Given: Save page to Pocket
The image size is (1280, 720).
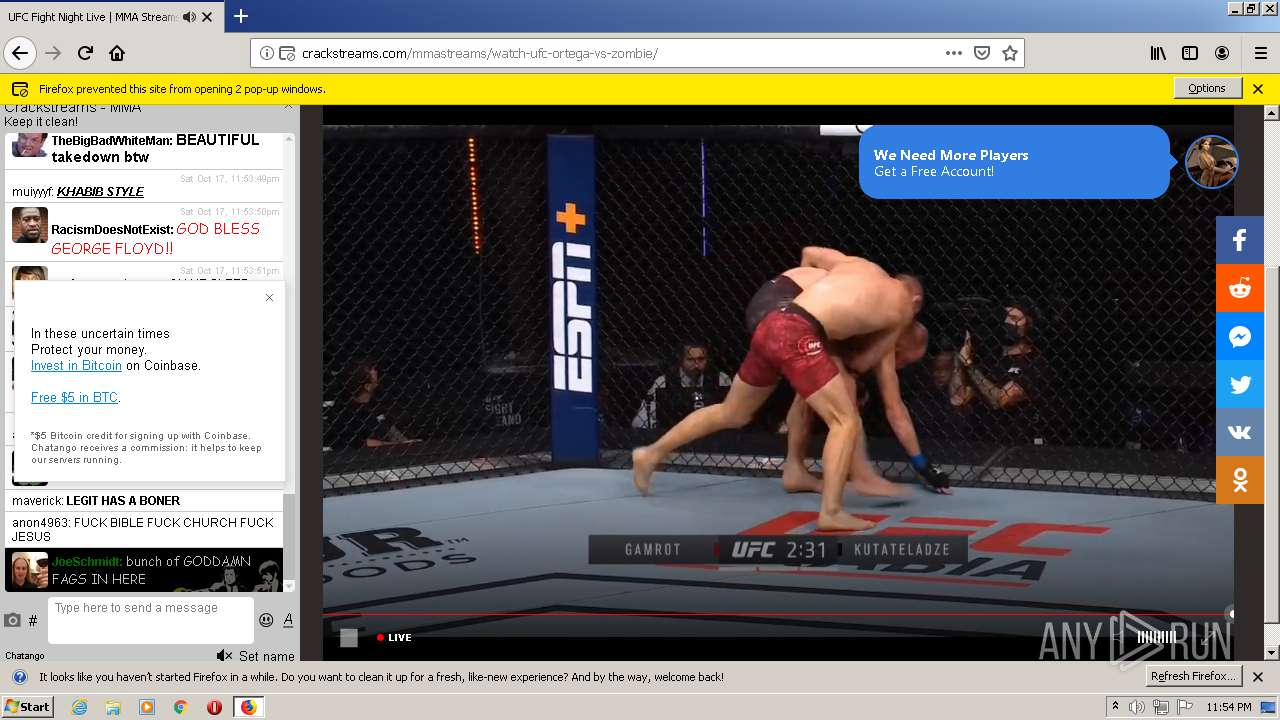Looking at the screenshot, I should point(982,53).
